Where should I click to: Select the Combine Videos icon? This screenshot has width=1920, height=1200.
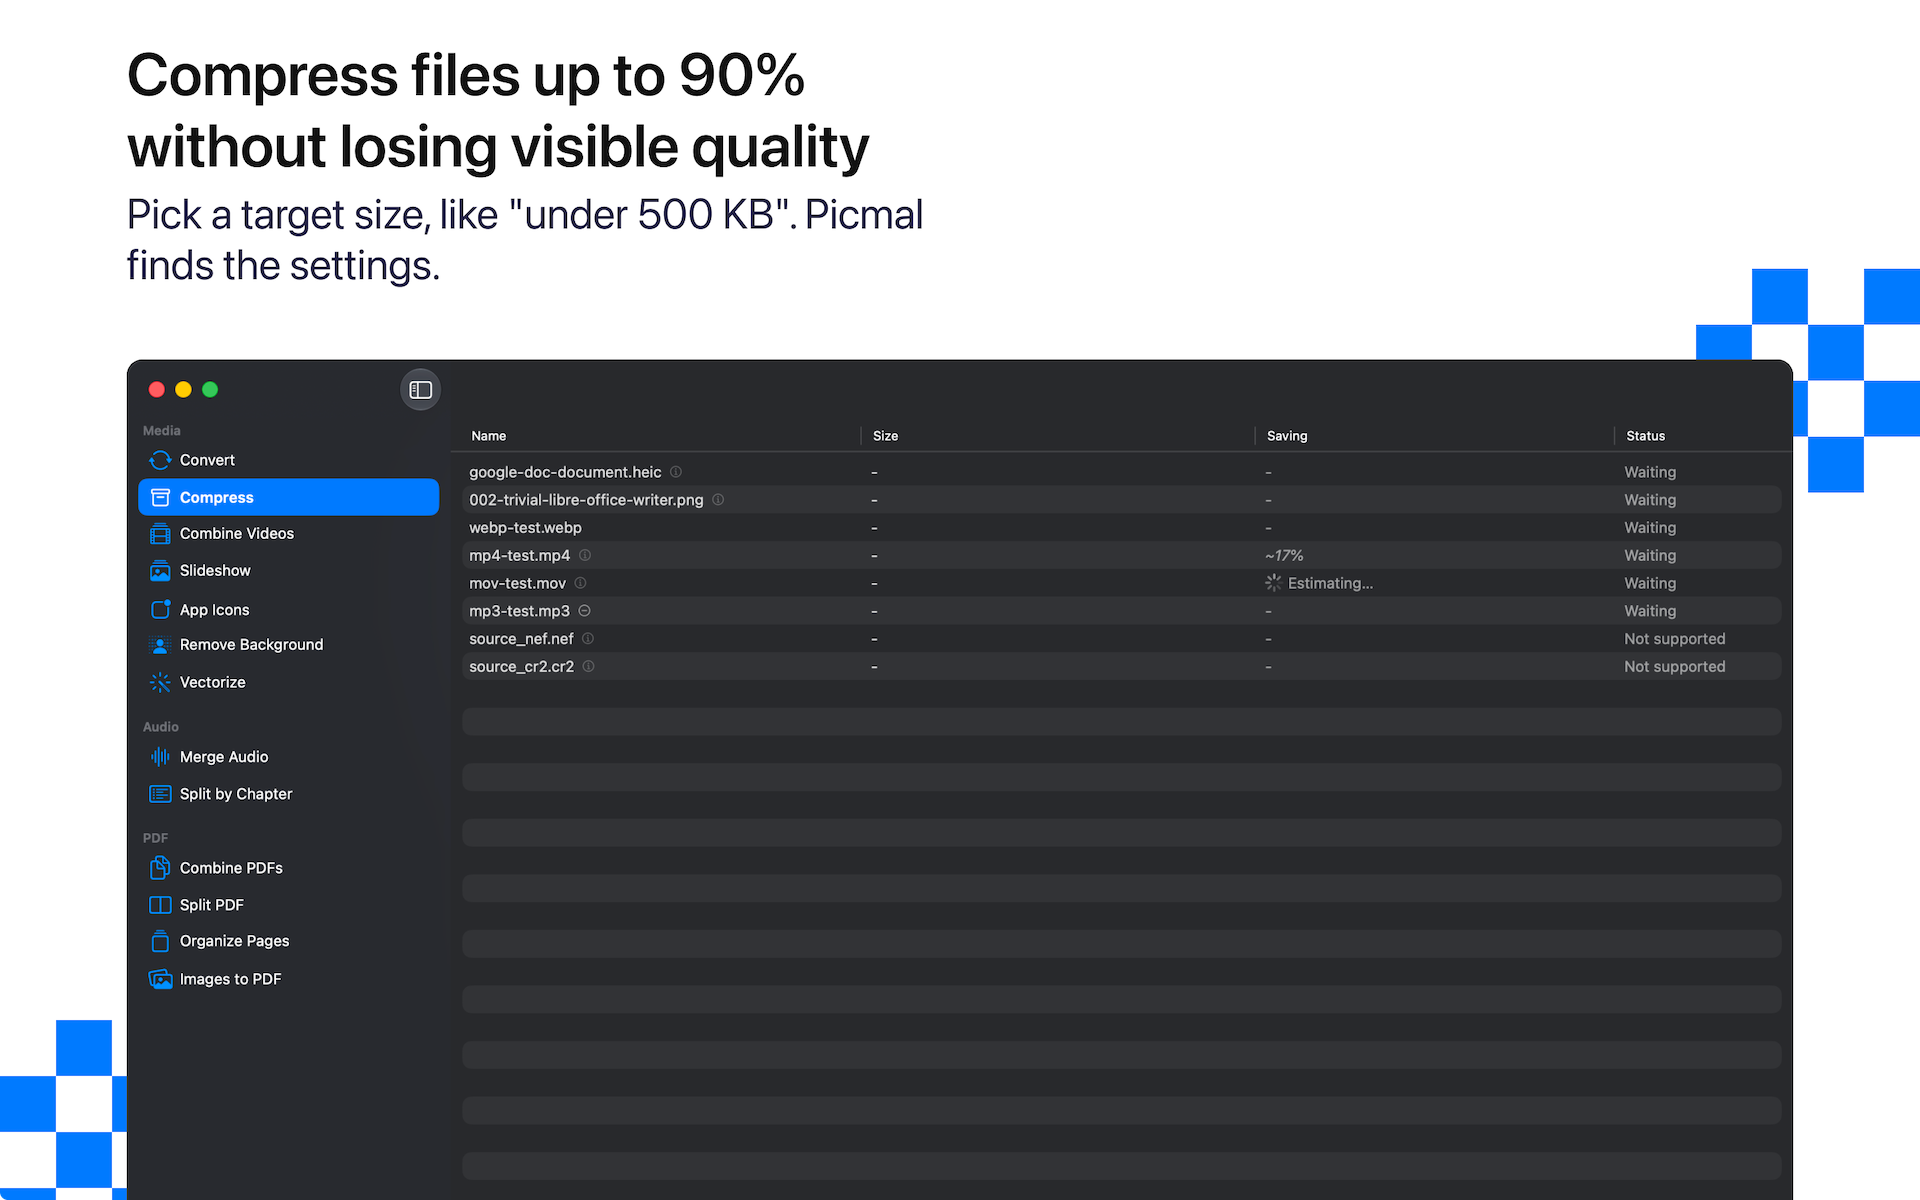pos(160,534)
